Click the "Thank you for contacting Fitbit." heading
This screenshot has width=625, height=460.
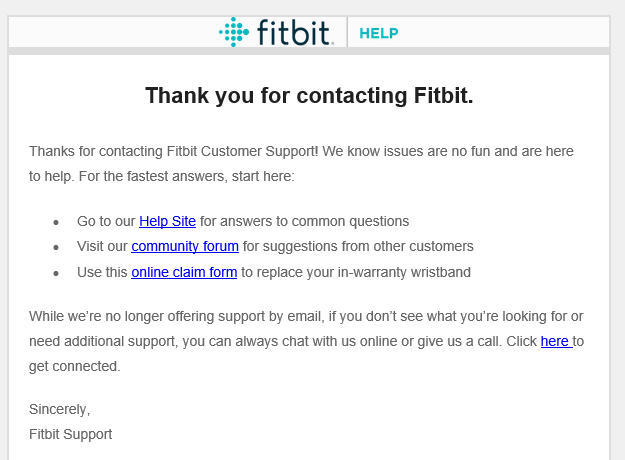[x=309, y=96]
